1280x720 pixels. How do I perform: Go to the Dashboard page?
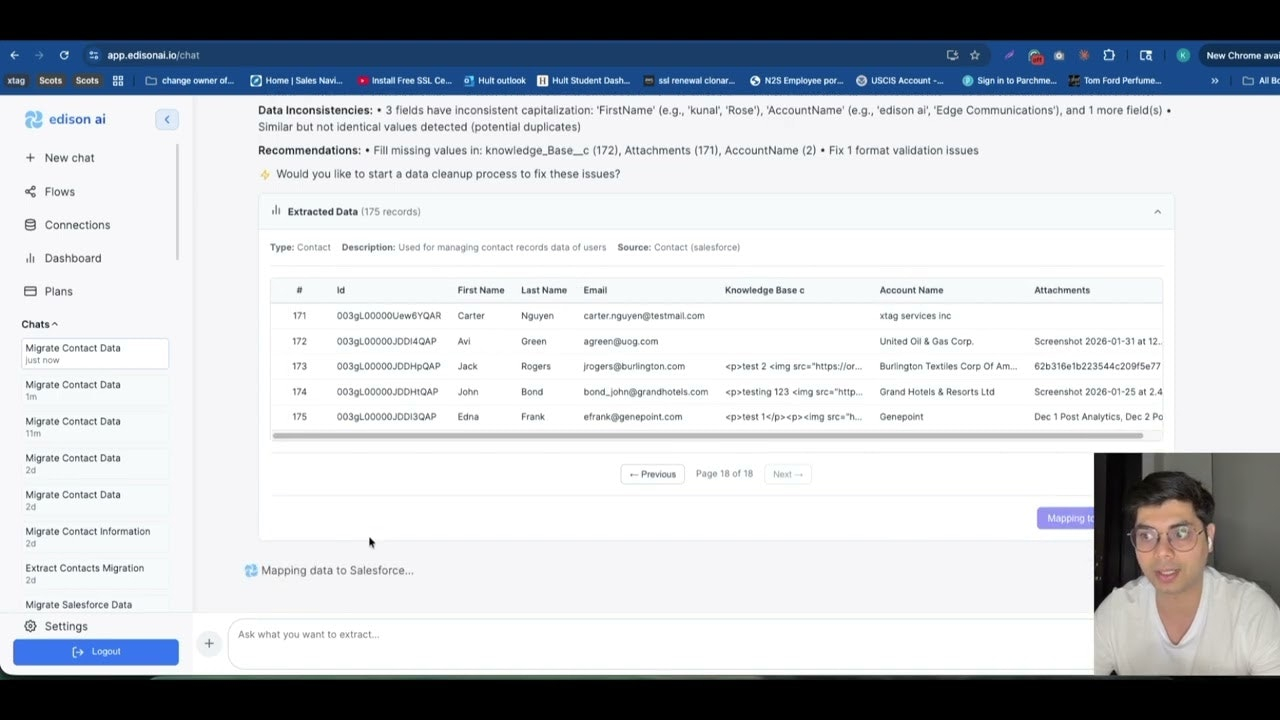[x=72, y=258]
